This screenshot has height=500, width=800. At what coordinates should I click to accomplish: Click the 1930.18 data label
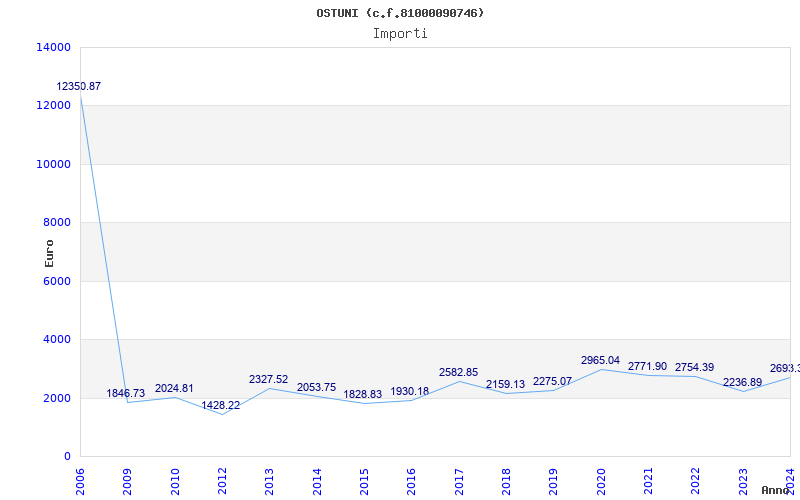coord(410,391)
